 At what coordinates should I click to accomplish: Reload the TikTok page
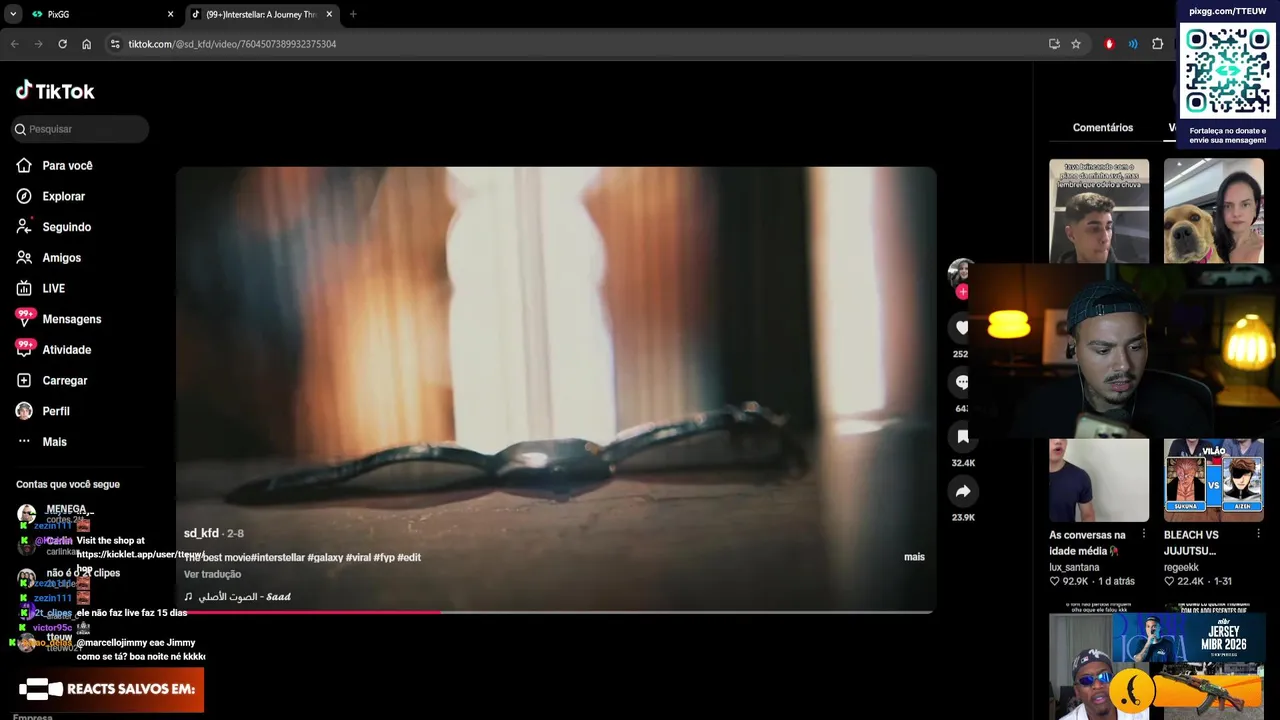point(62,44)
